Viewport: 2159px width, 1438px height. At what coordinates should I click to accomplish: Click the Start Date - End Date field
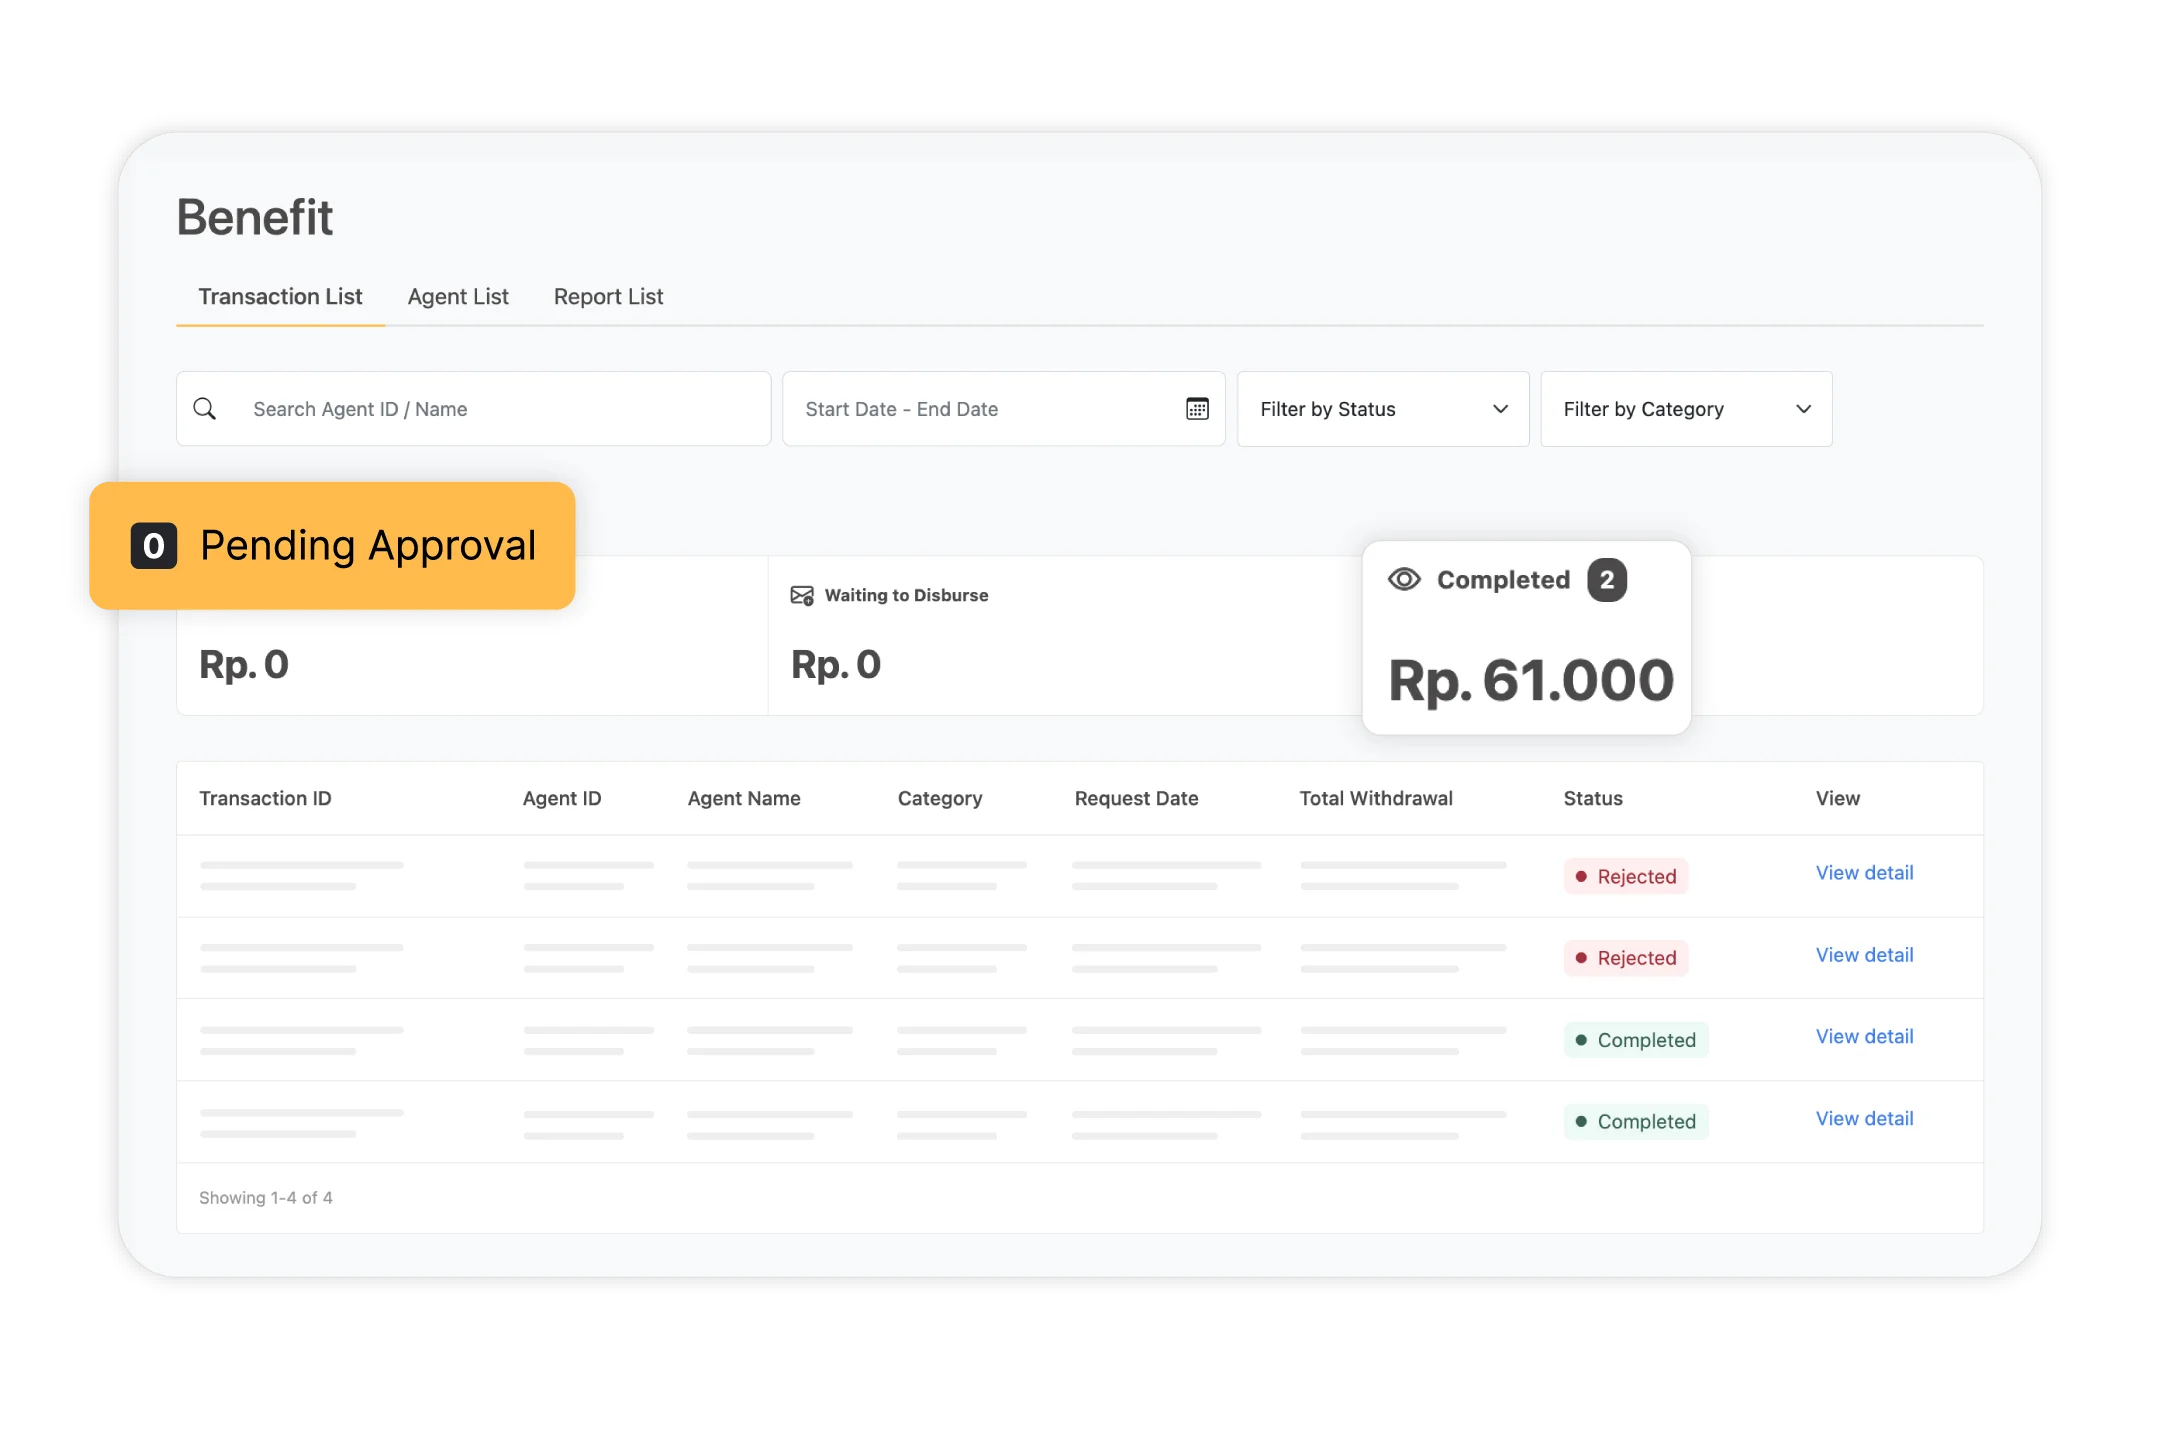pos(1003,409)
